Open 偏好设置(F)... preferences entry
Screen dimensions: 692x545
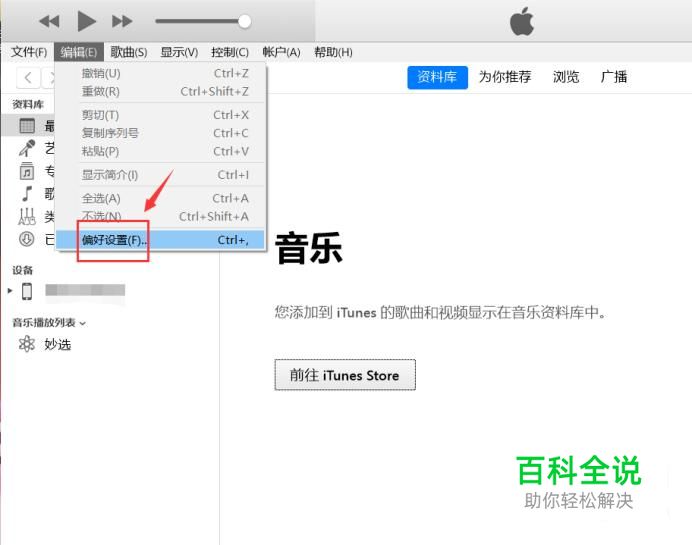pos(160,240)
